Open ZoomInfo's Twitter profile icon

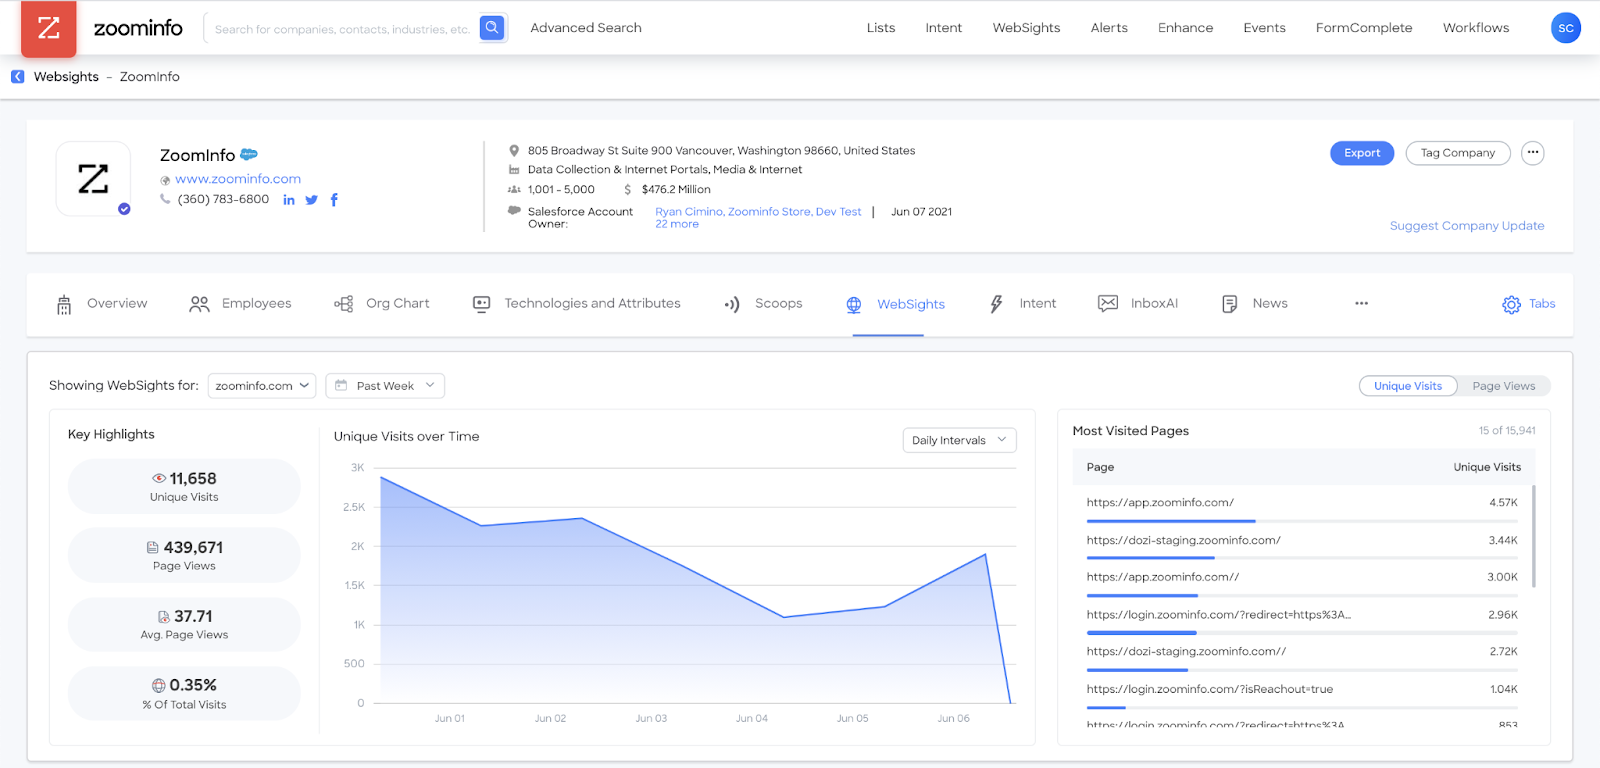coord(311,200)
